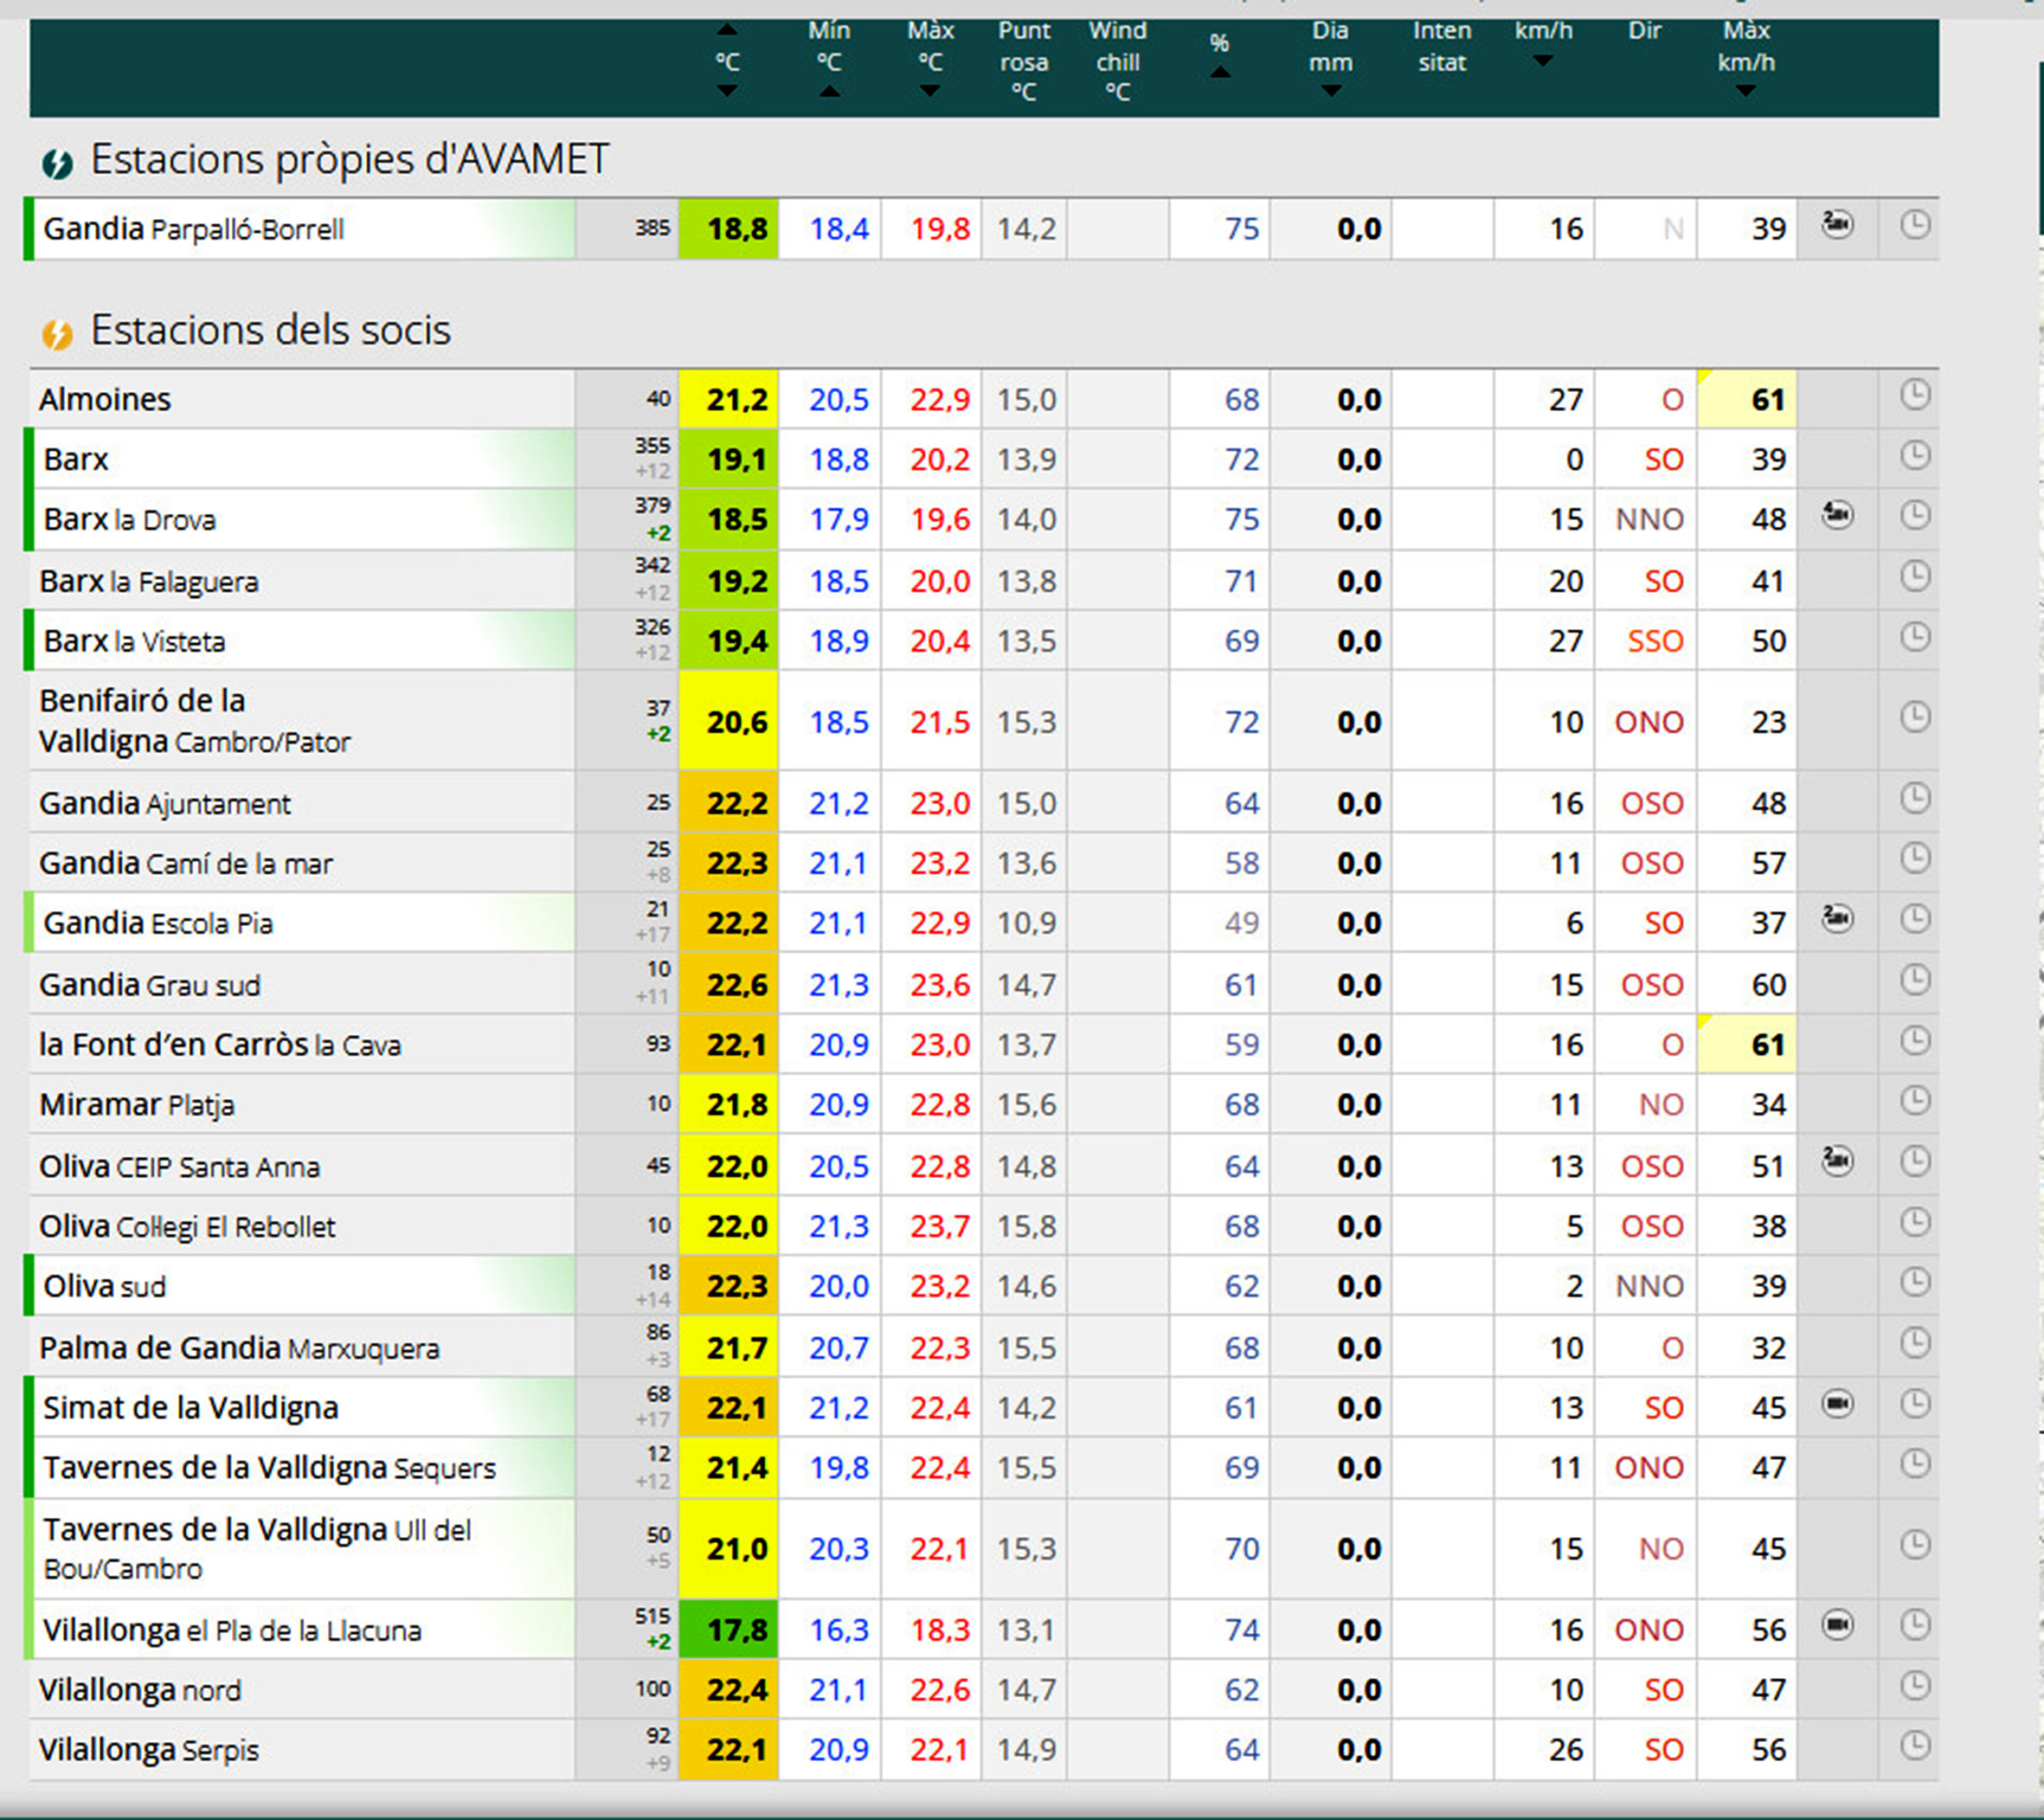
Task: Click clock icon in Almoines row
Action: [x=1914, y=395]
